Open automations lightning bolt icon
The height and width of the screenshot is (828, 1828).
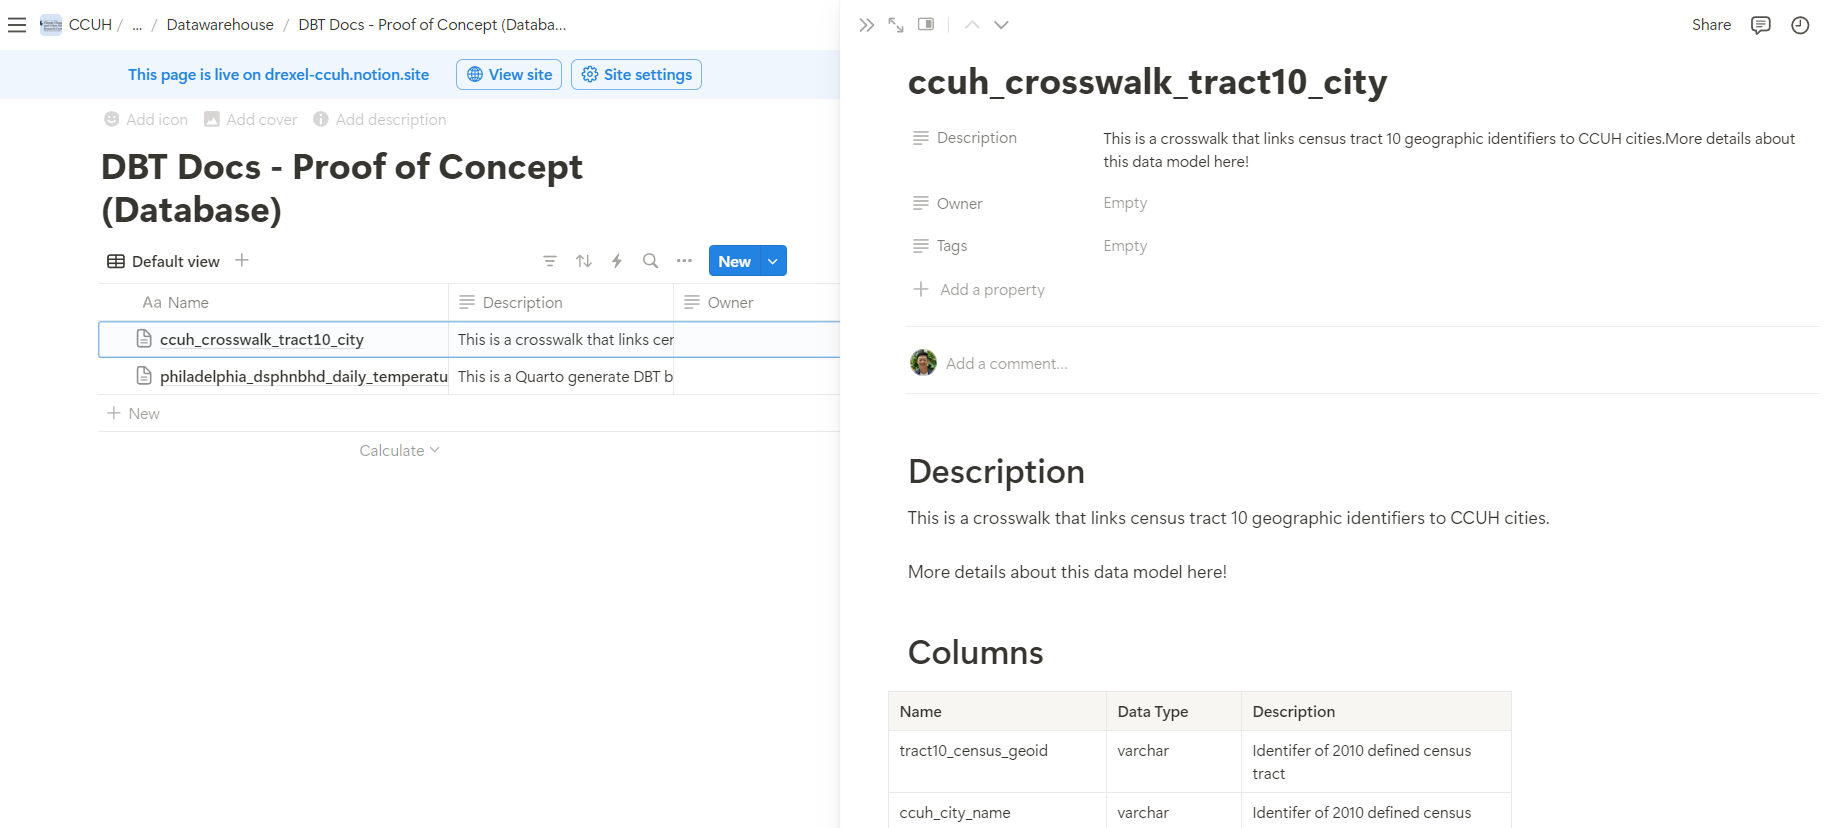(617, 261)
